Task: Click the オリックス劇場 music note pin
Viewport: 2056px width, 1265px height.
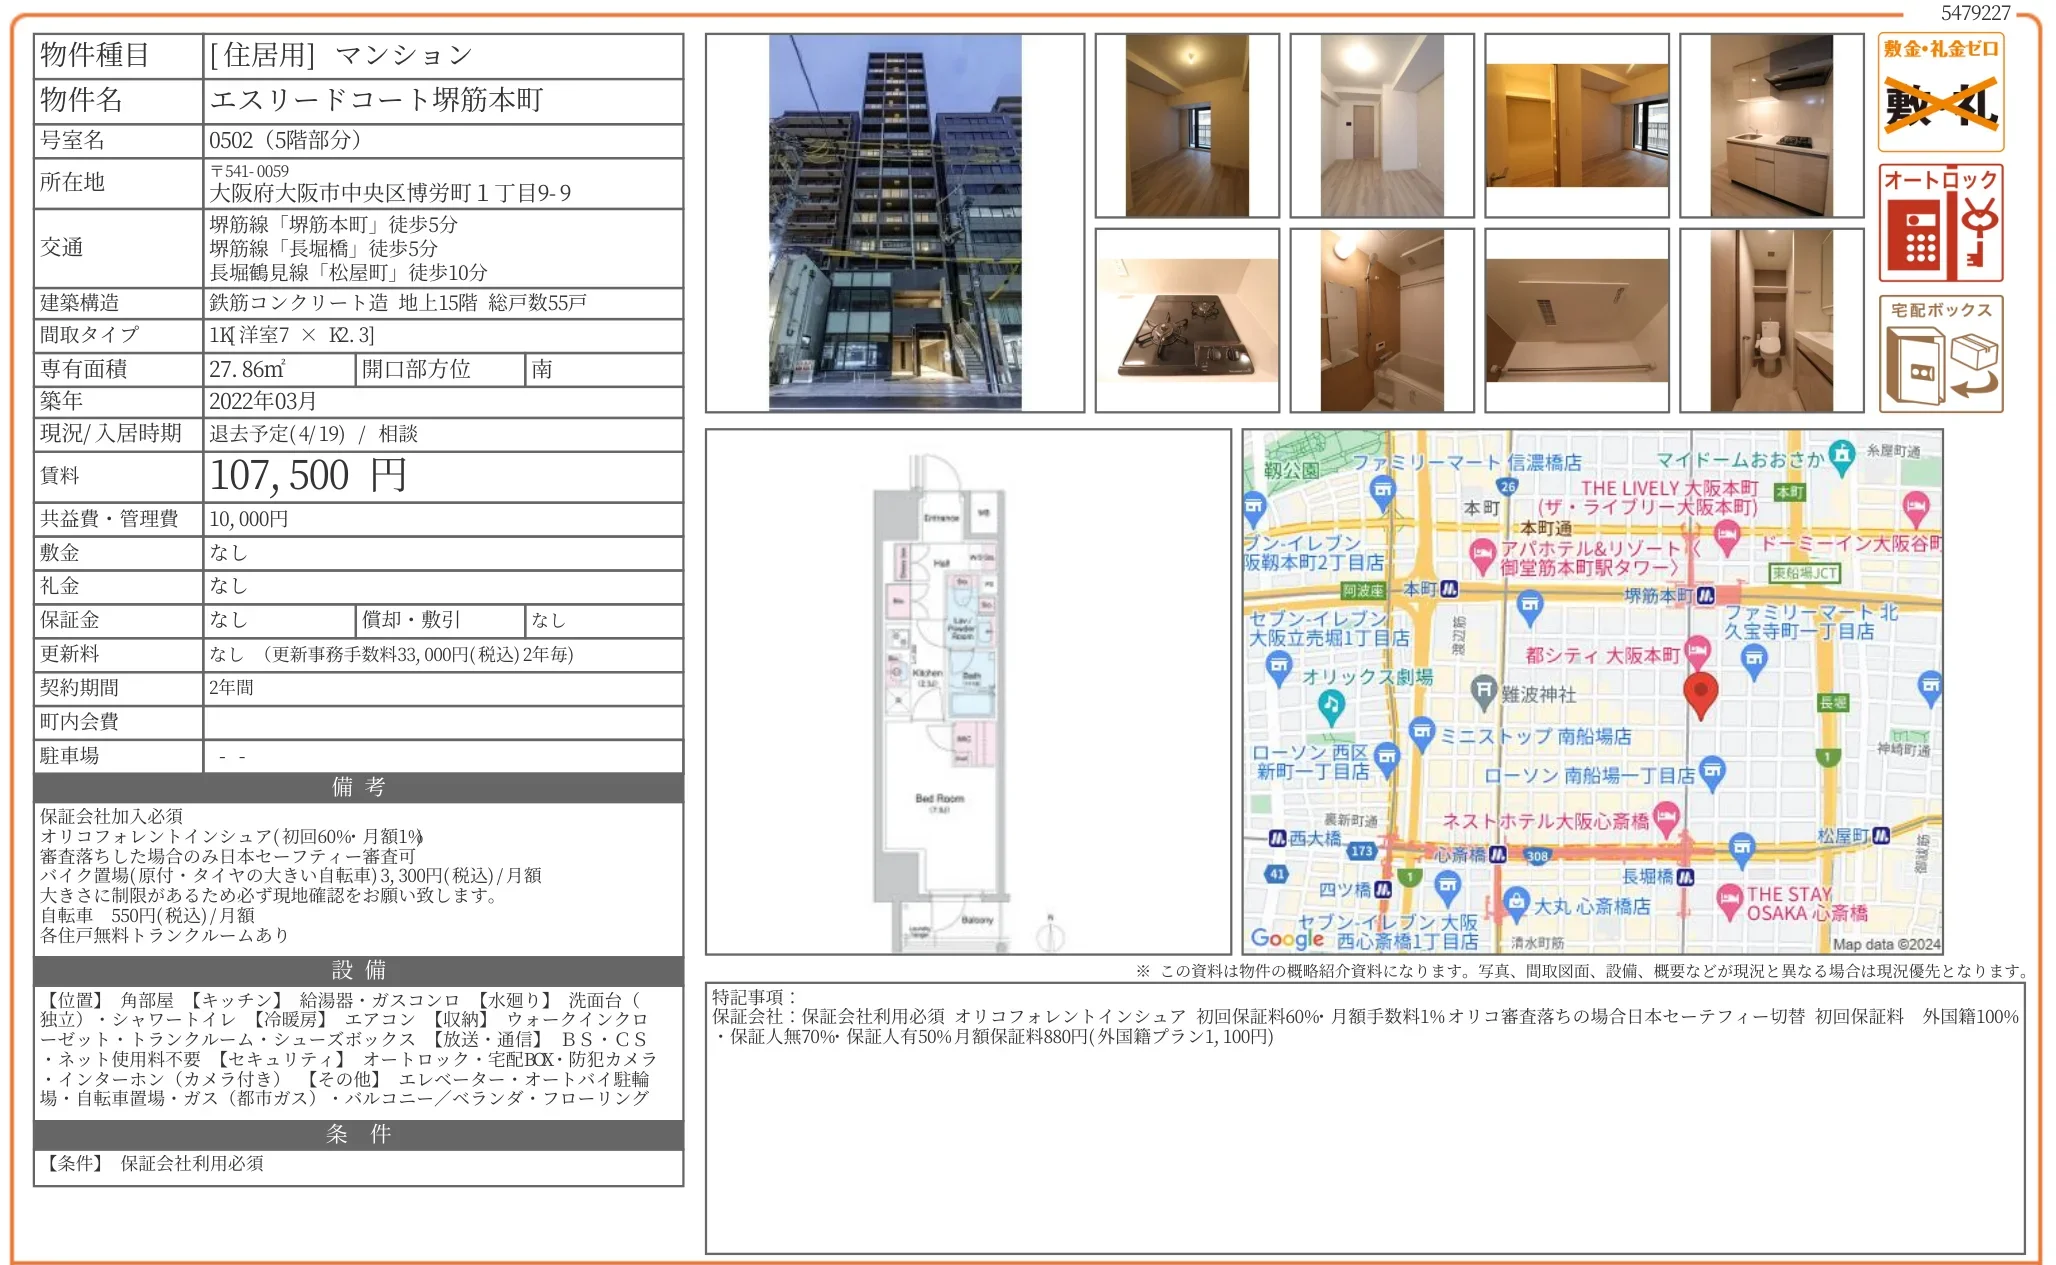Action: click(1331, 704)
